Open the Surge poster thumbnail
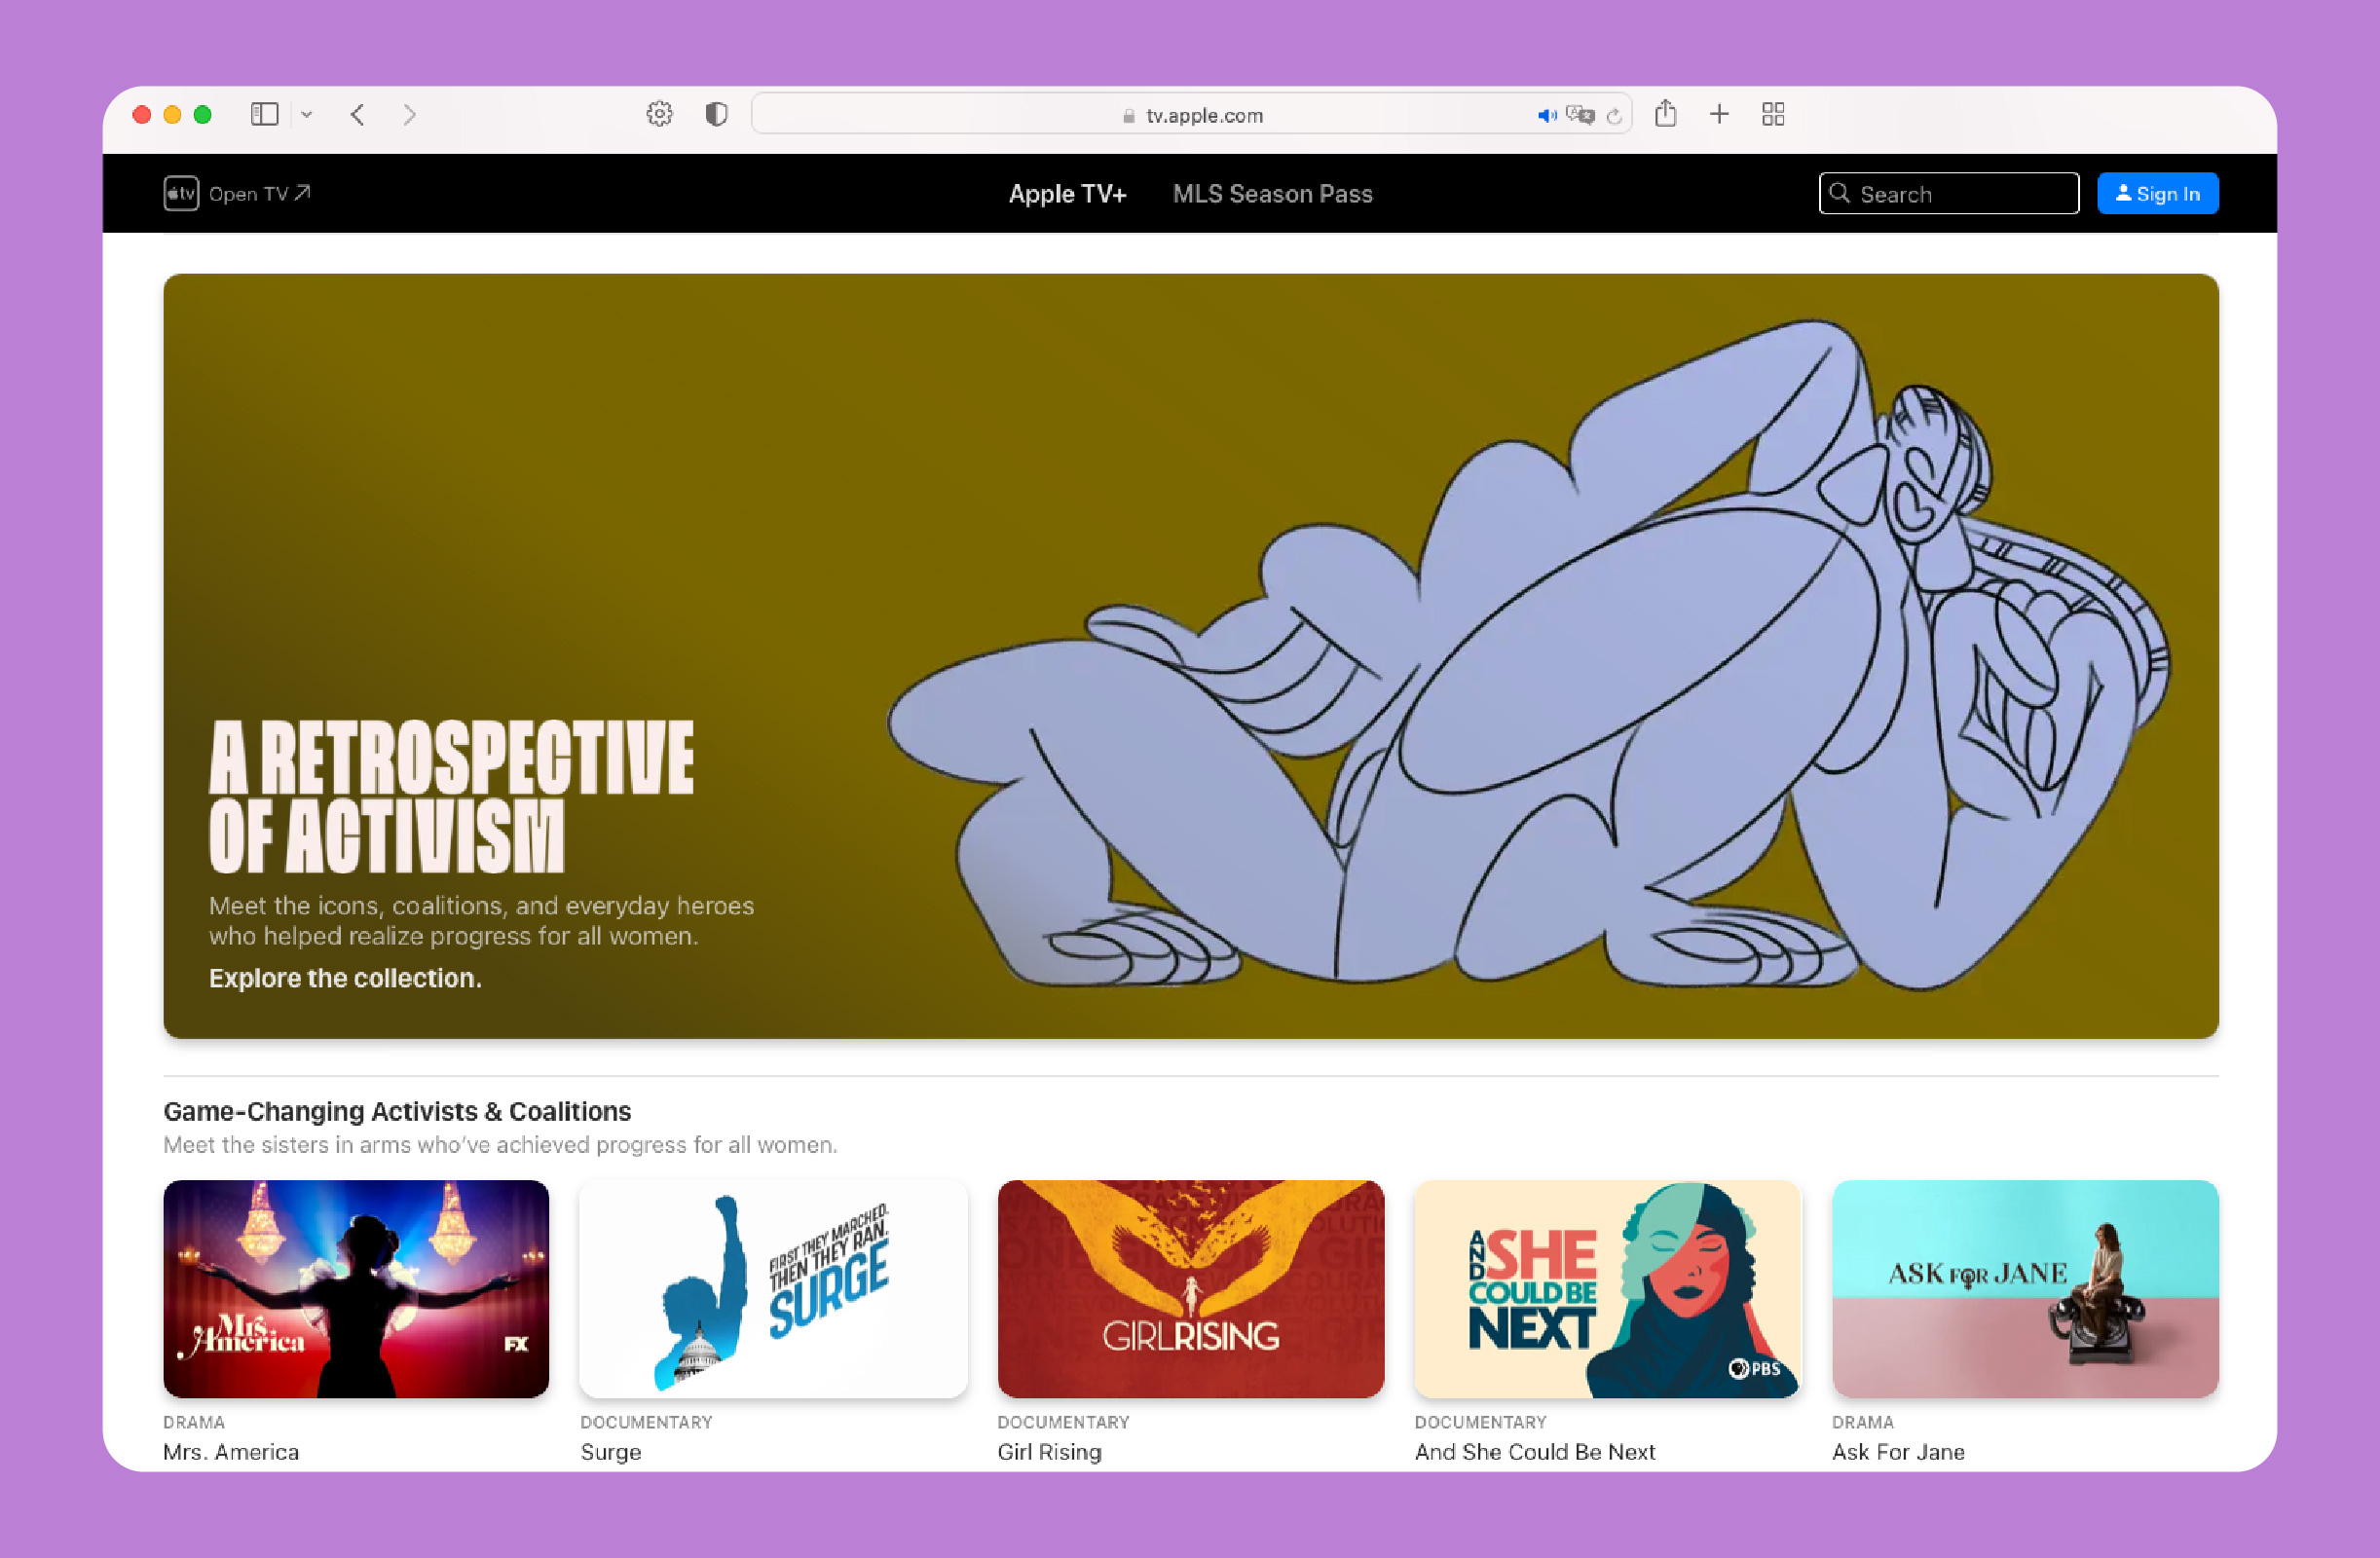Image resolution: width=2380 pixels, height=1558 pixels. coord(773,1289)
